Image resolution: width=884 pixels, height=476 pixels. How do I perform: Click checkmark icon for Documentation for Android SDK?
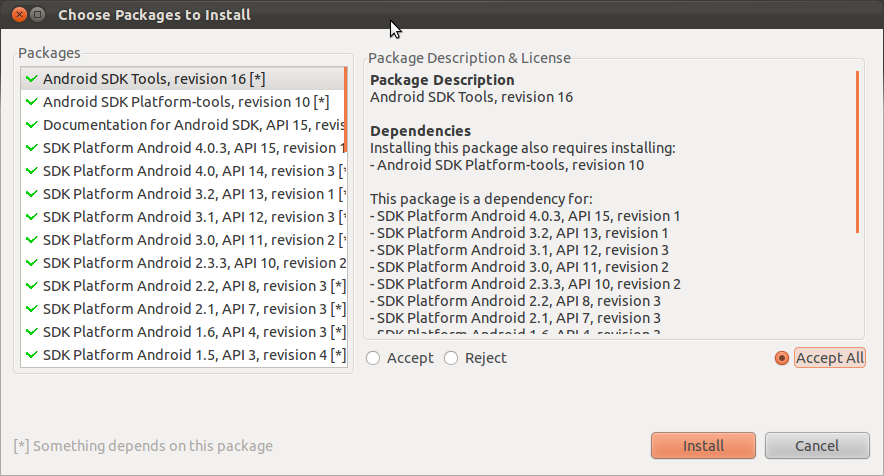coord(32,125)
